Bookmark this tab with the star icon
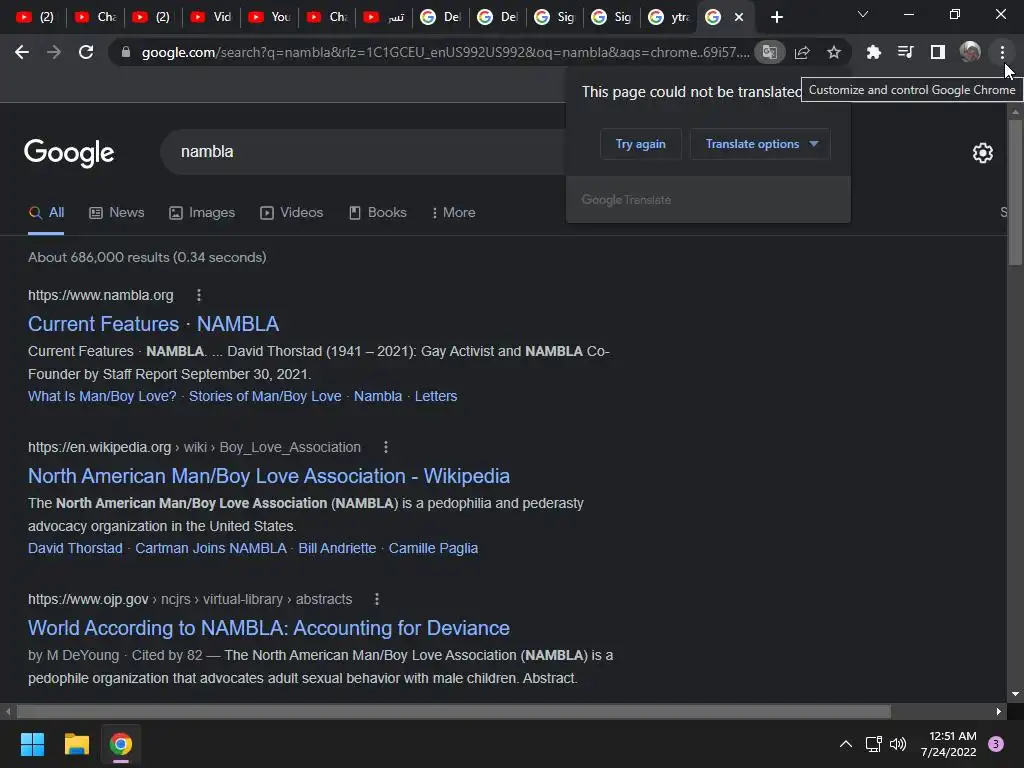Image resolution: width=1024 pixels, height=768 pixels. coord(834,52)
